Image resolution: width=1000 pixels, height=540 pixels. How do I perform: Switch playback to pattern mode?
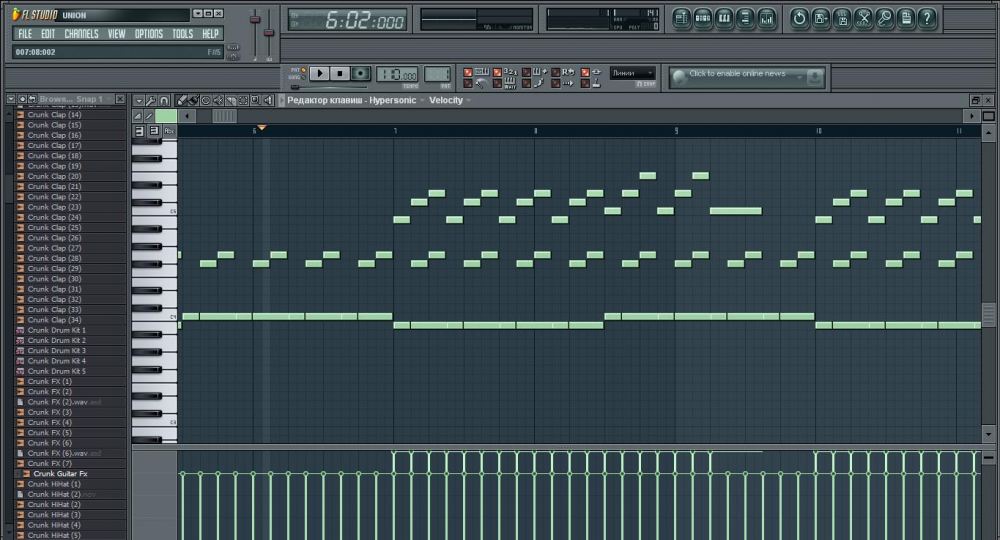pyautogui.click(x=303, y=69)
